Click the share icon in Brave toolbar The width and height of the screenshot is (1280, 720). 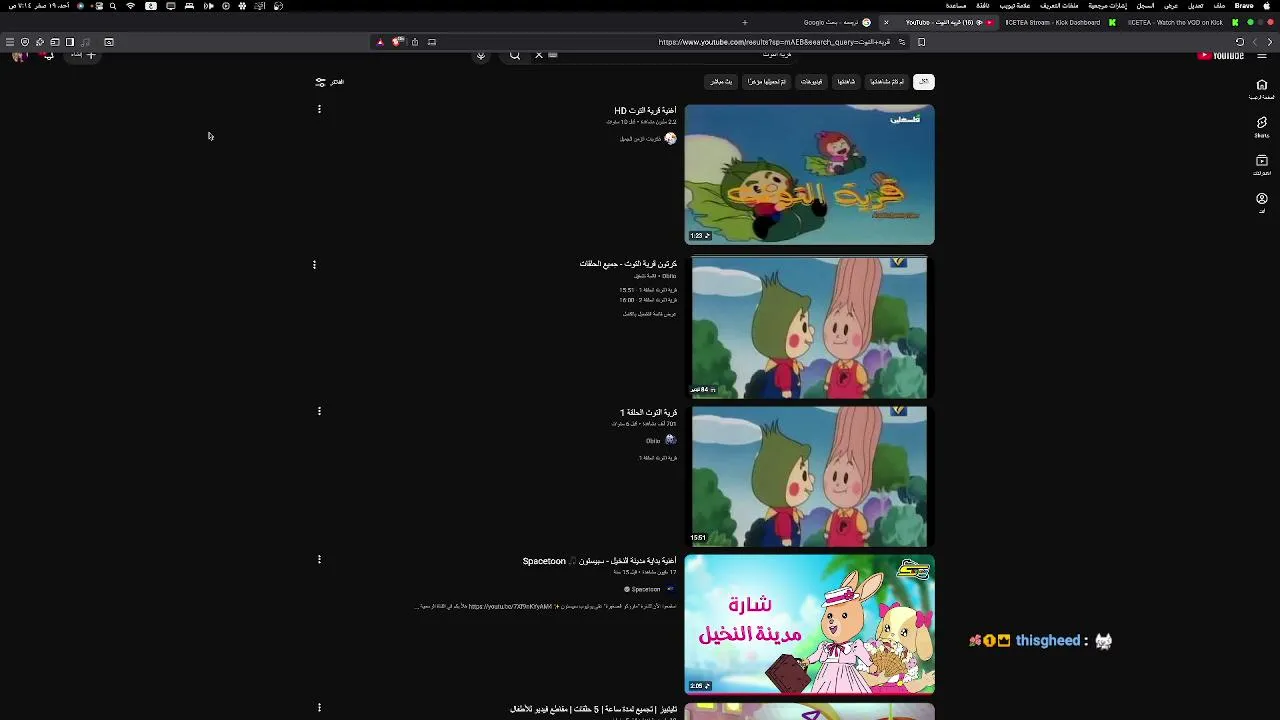pyautogui.click(x=415, y=42)
